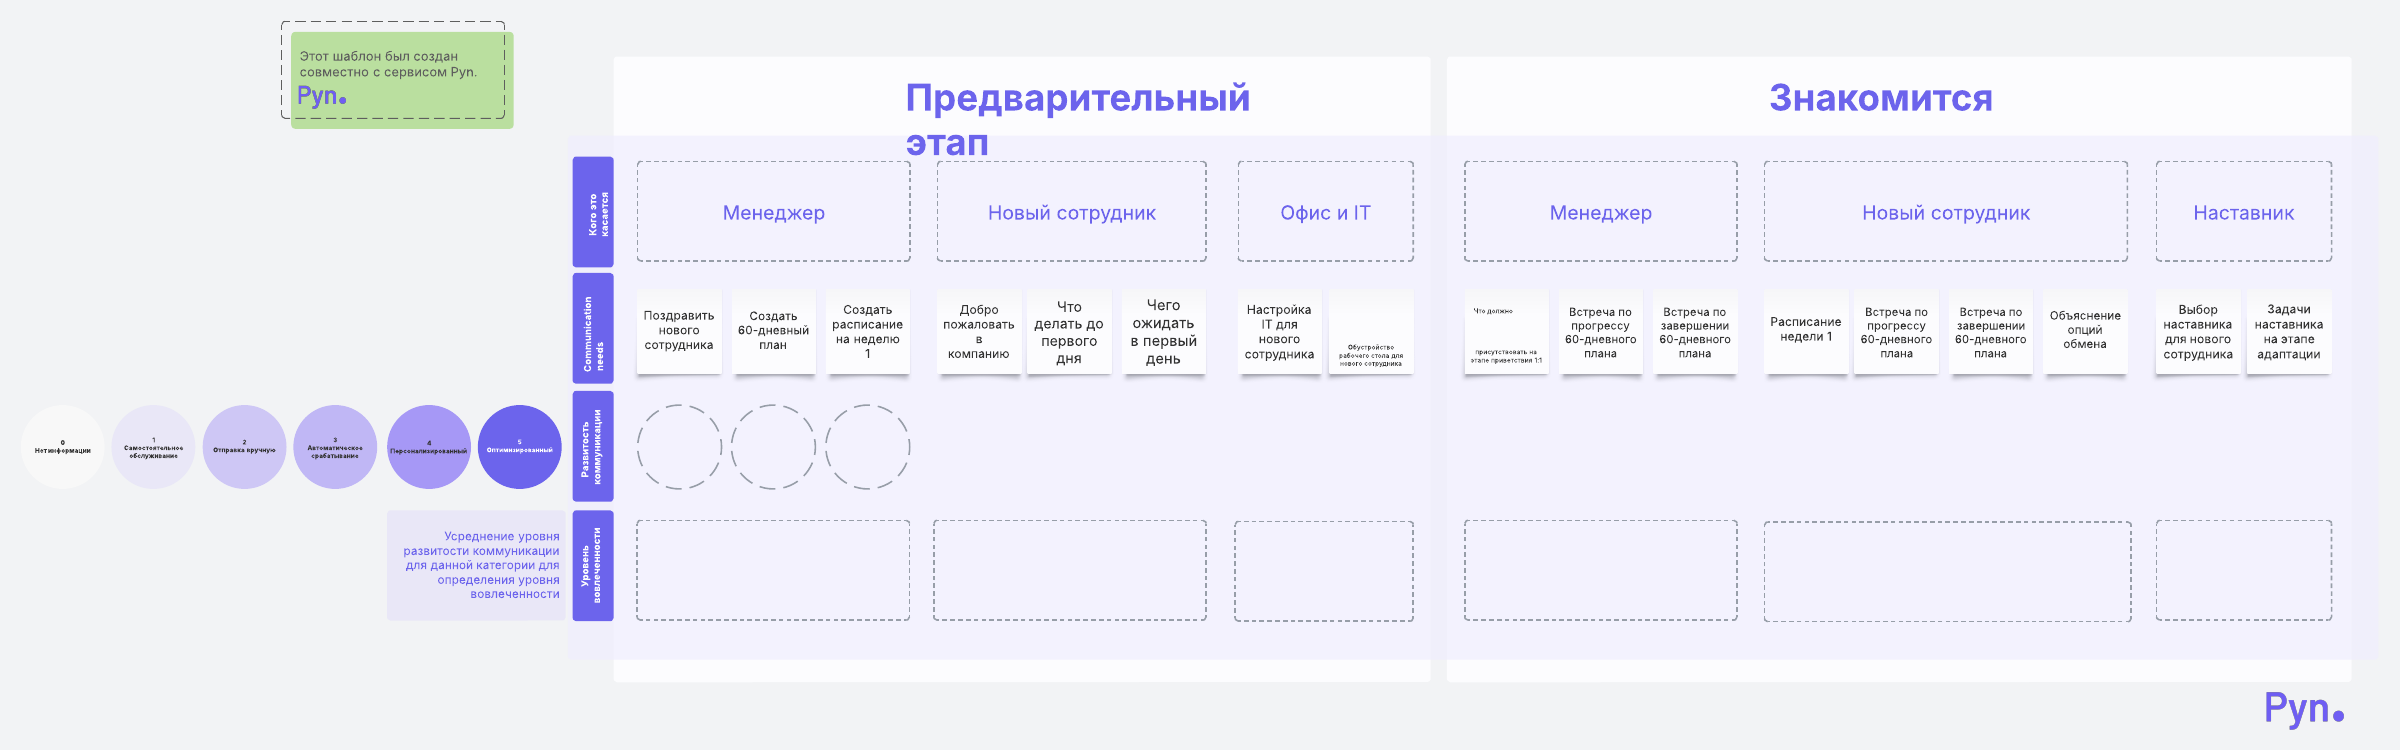This screenshot has width=2400, height=750.
Task: Click the 'Создать 60-дневный план' sticky note
Action: [x=773, y=331]
